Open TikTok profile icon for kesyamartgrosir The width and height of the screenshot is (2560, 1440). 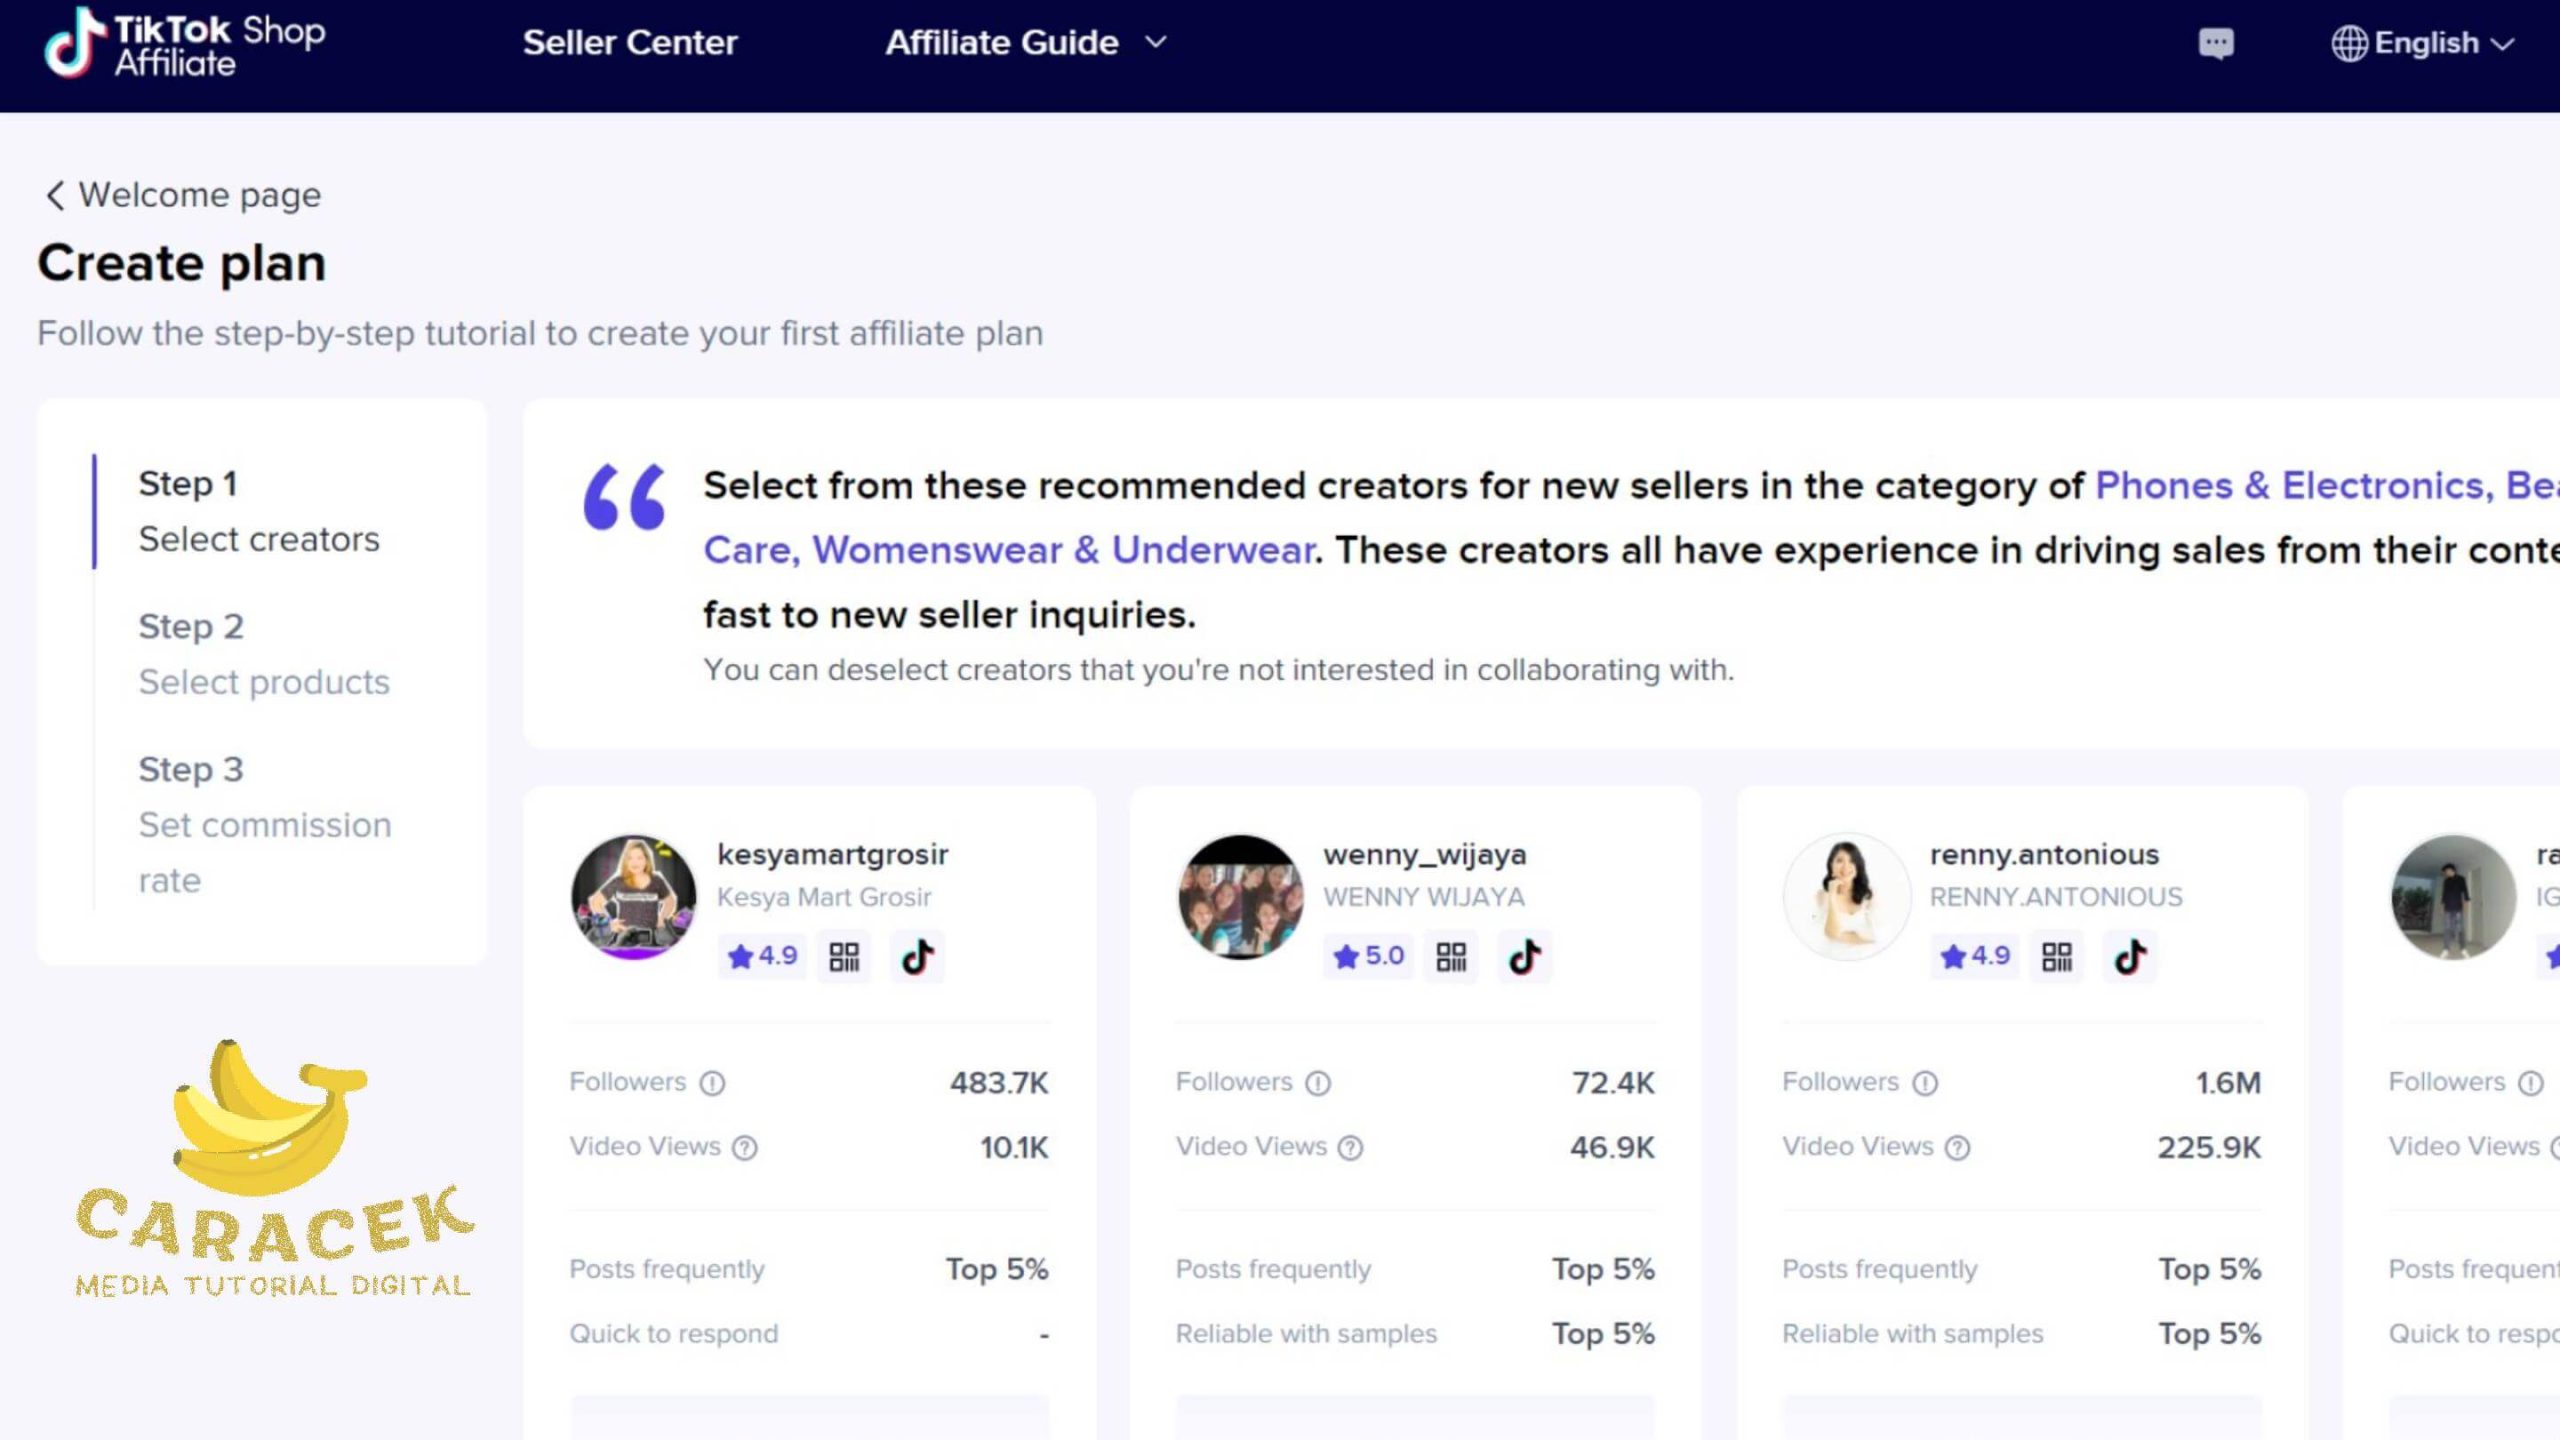(917, 957)
